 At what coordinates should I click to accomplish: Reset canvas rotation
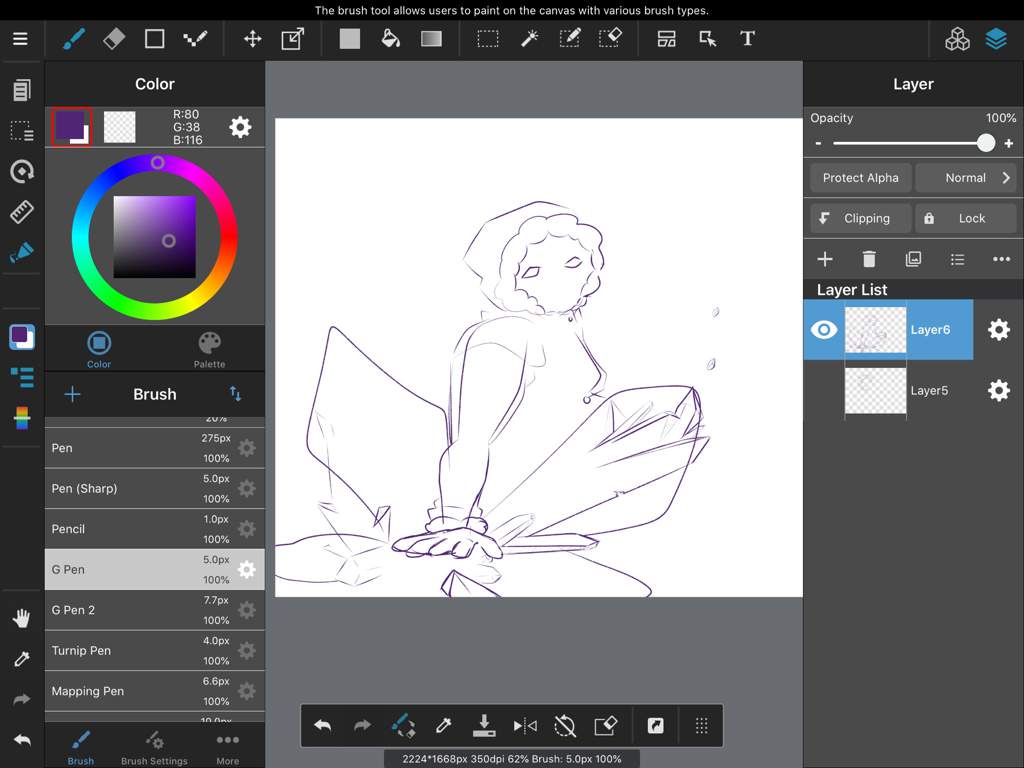click(565, 726)
